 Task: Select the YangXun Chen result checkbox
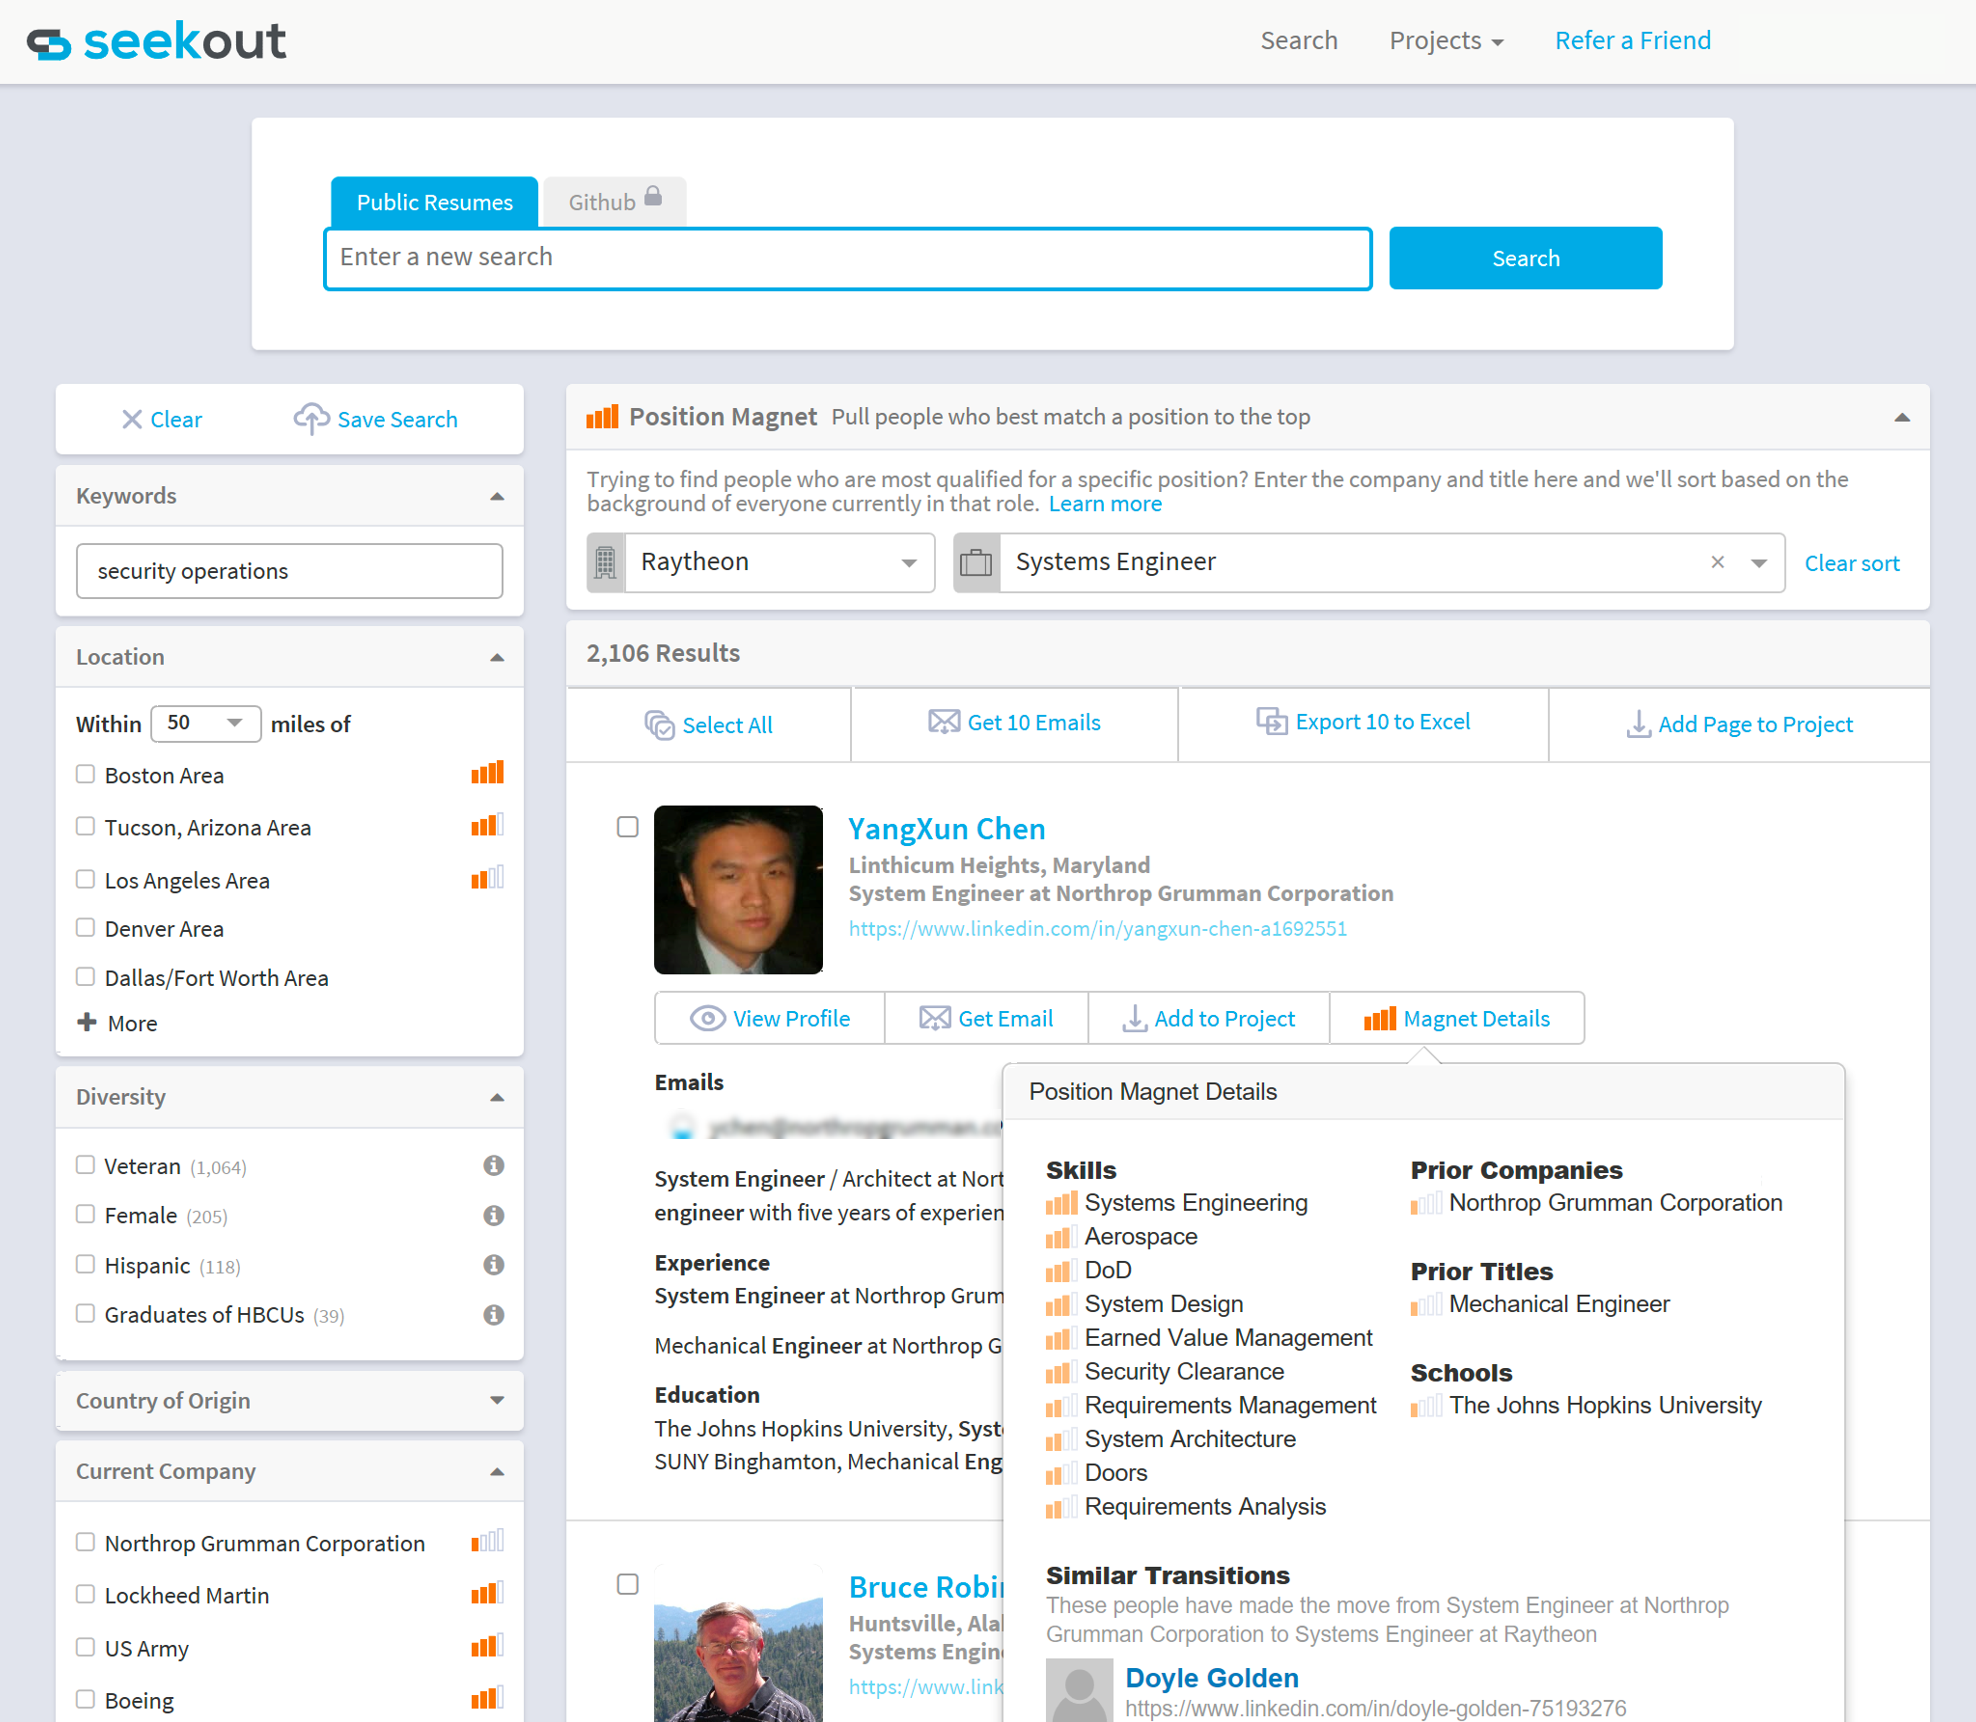coord(627,827)
